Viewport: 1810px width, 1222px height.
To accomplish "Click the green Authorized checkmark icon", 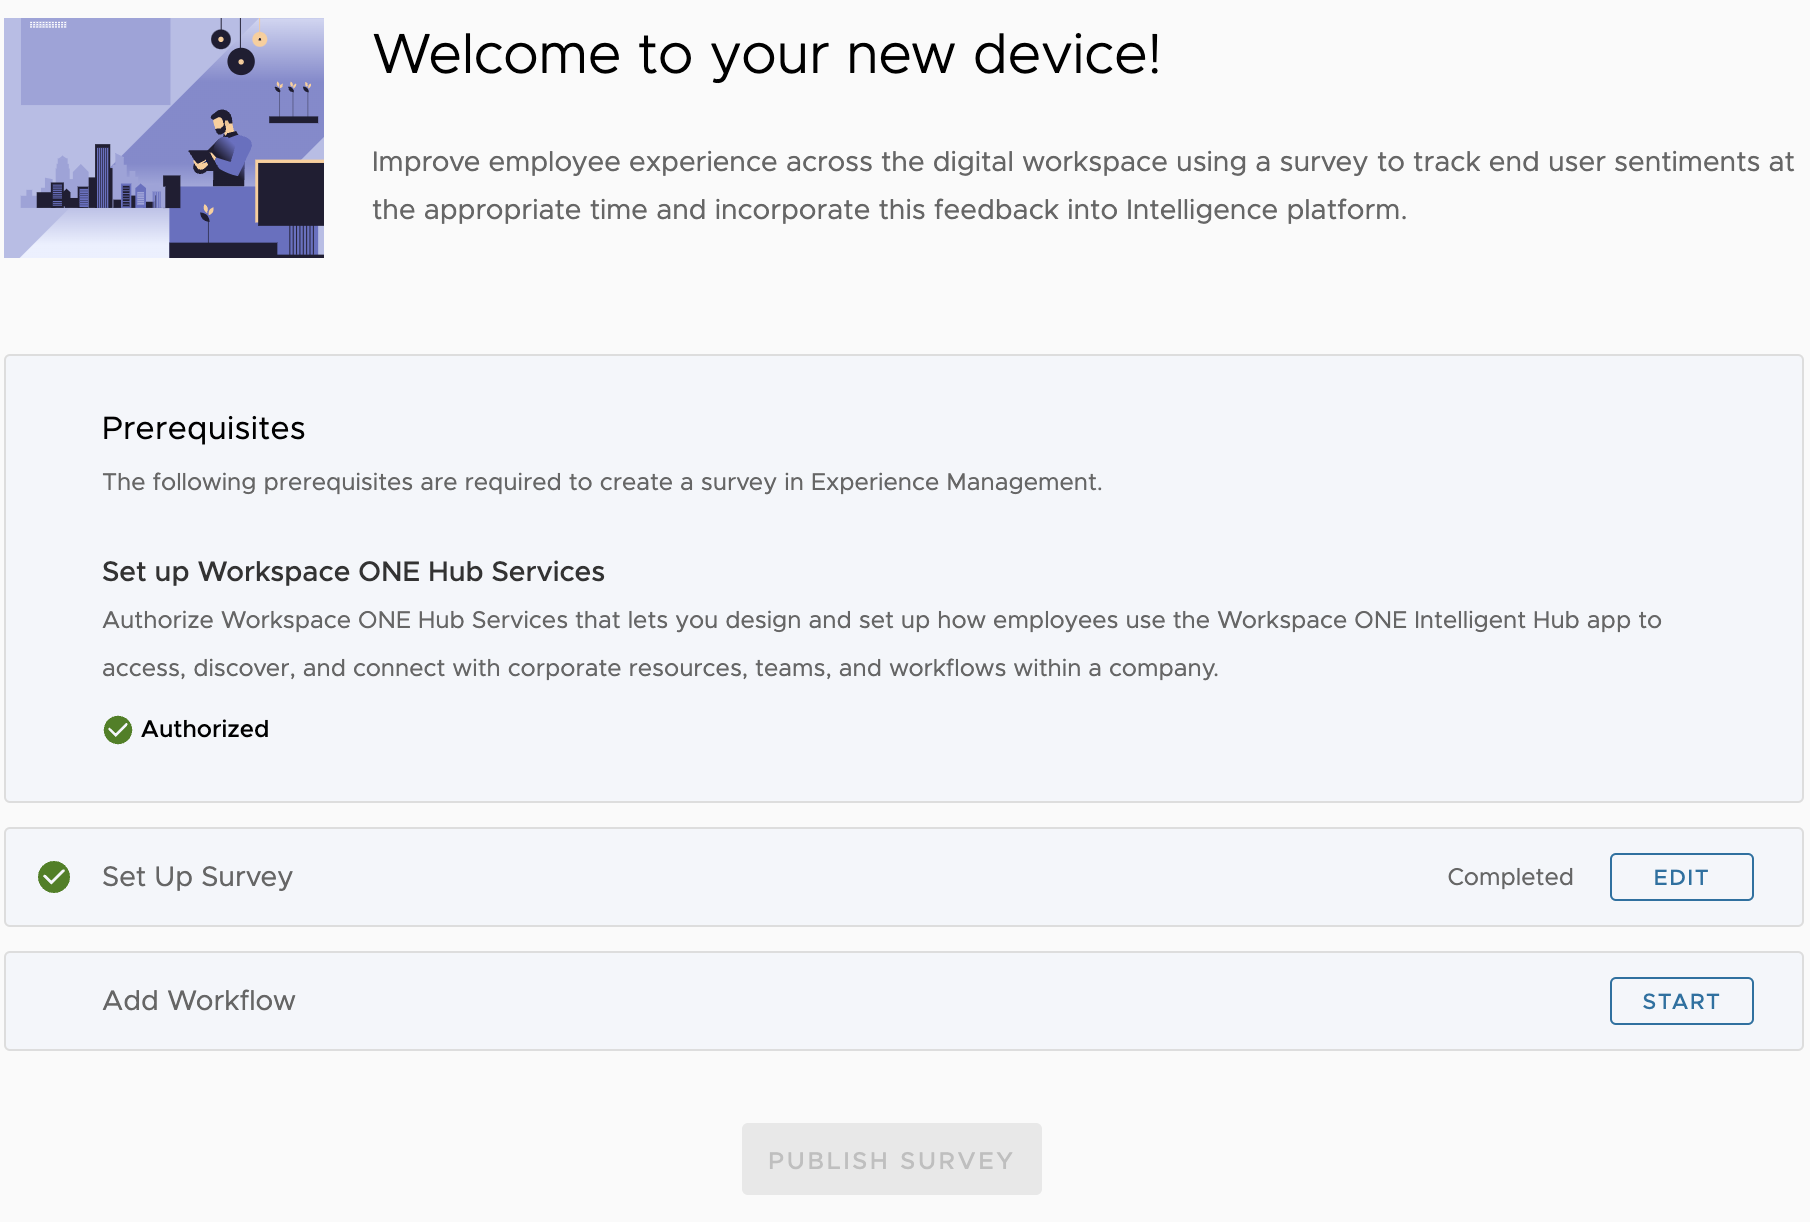I will 117,730.
